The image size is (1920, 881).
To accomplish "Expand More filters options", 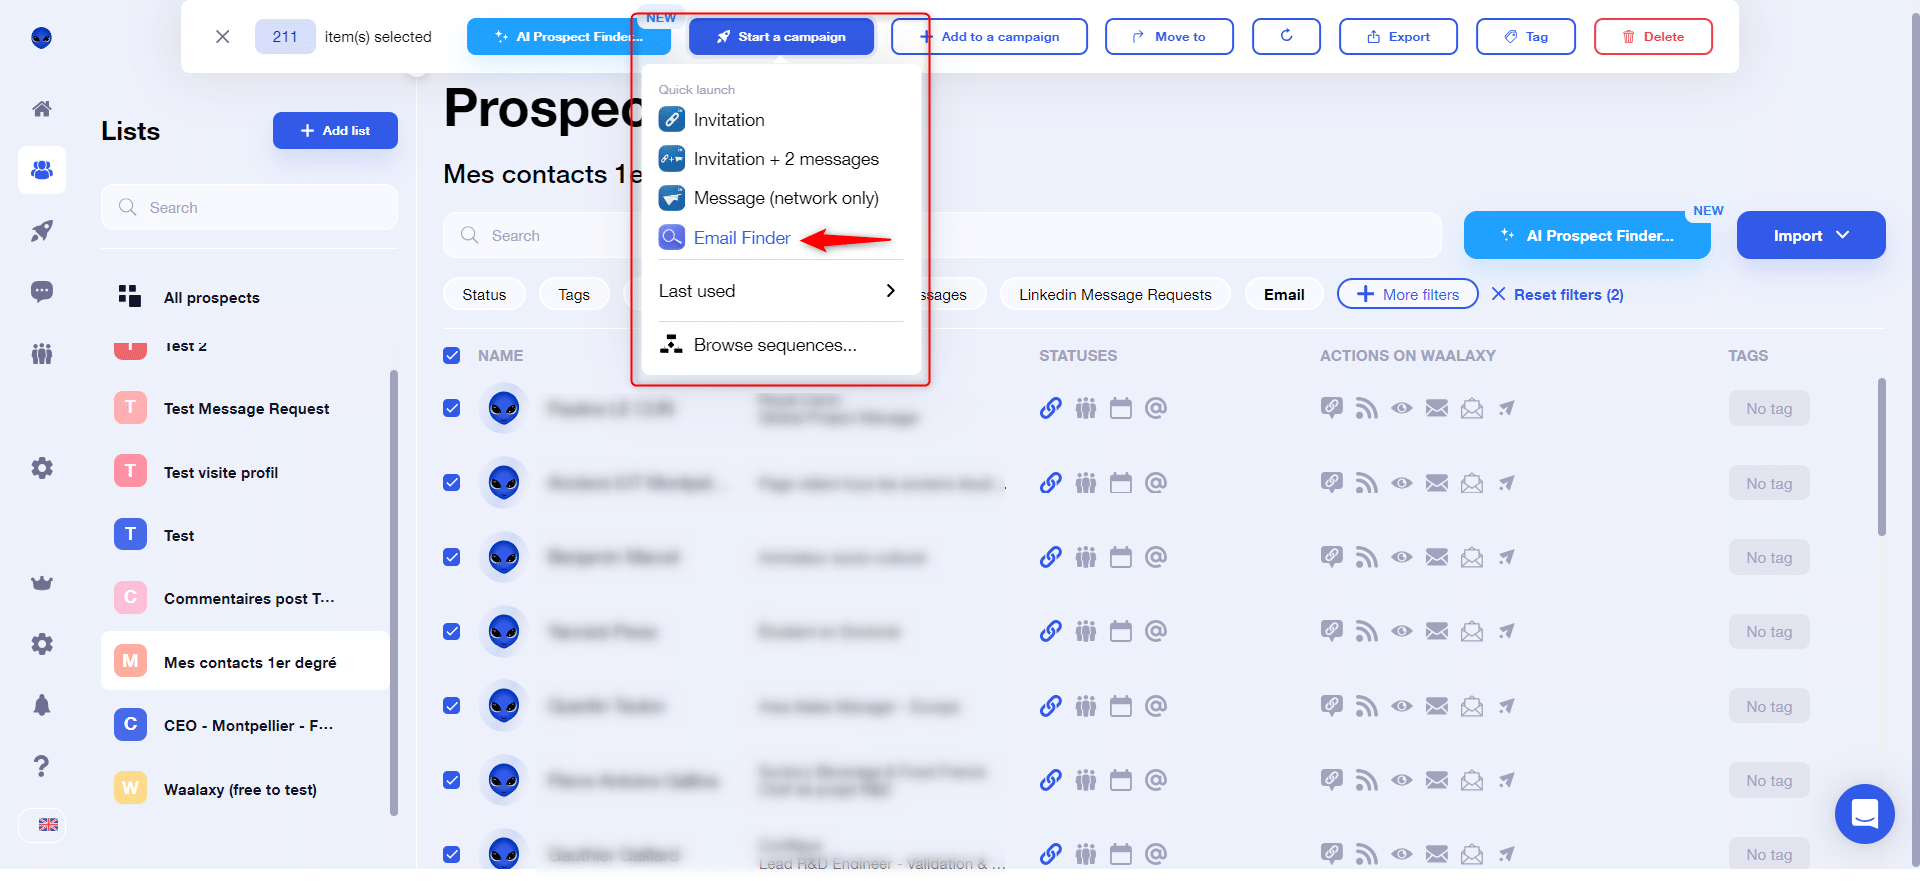I will 1407,294.
